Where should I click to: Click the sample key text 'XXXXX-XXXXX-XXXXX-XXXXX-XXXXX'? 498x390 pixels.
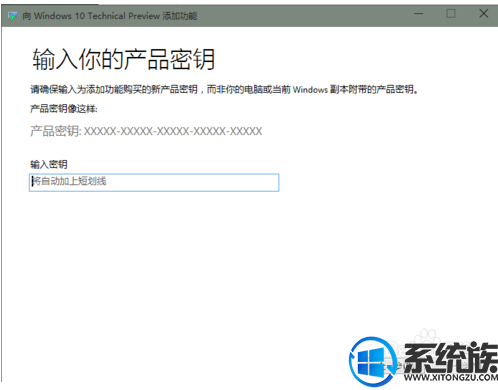point(173,131)
